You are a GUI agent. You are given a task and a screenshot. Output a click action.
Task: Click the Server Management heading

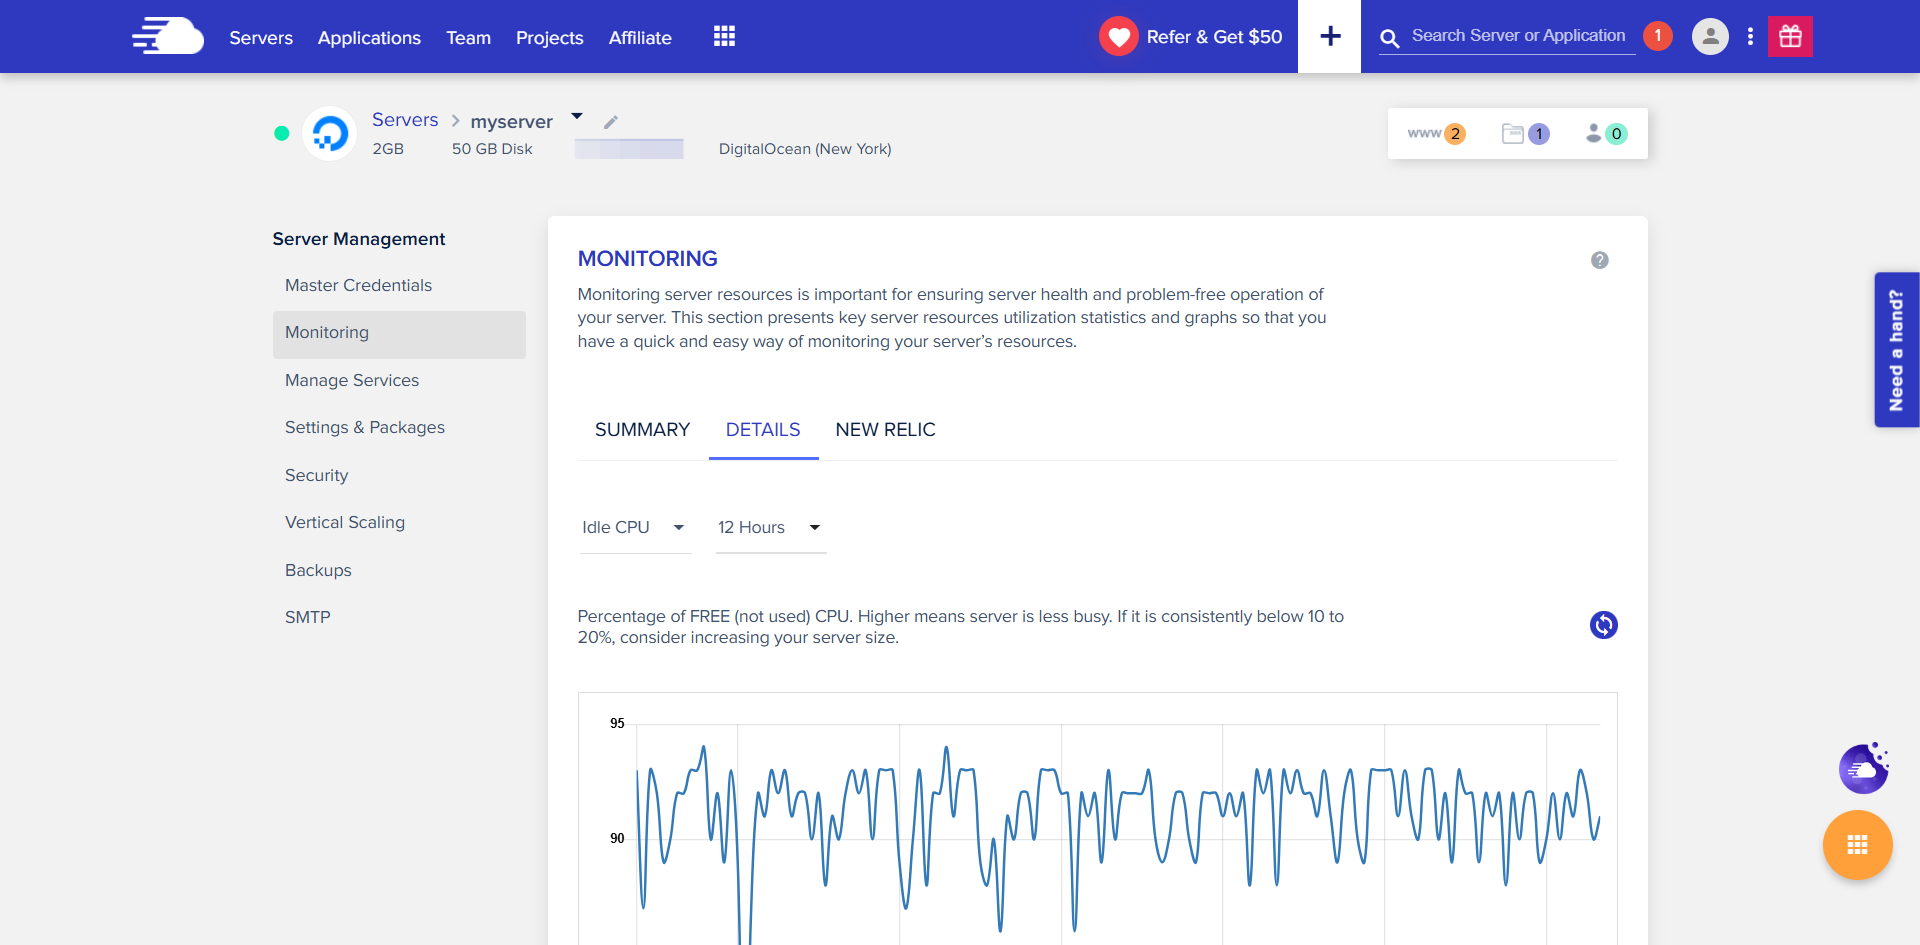coord(359,239)
